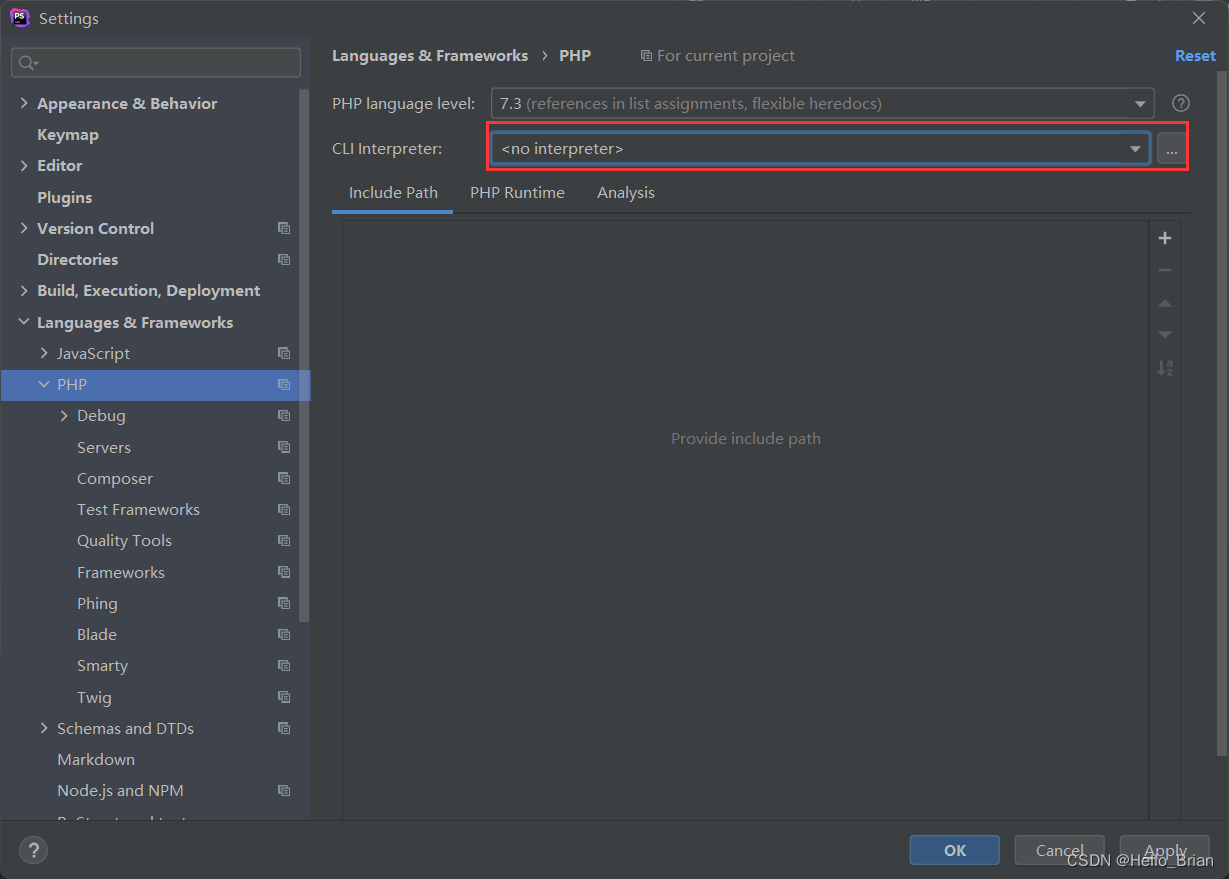Expand Version Control section
The height and width of the screenshot is (879, 1229).
tap(24, 228)
